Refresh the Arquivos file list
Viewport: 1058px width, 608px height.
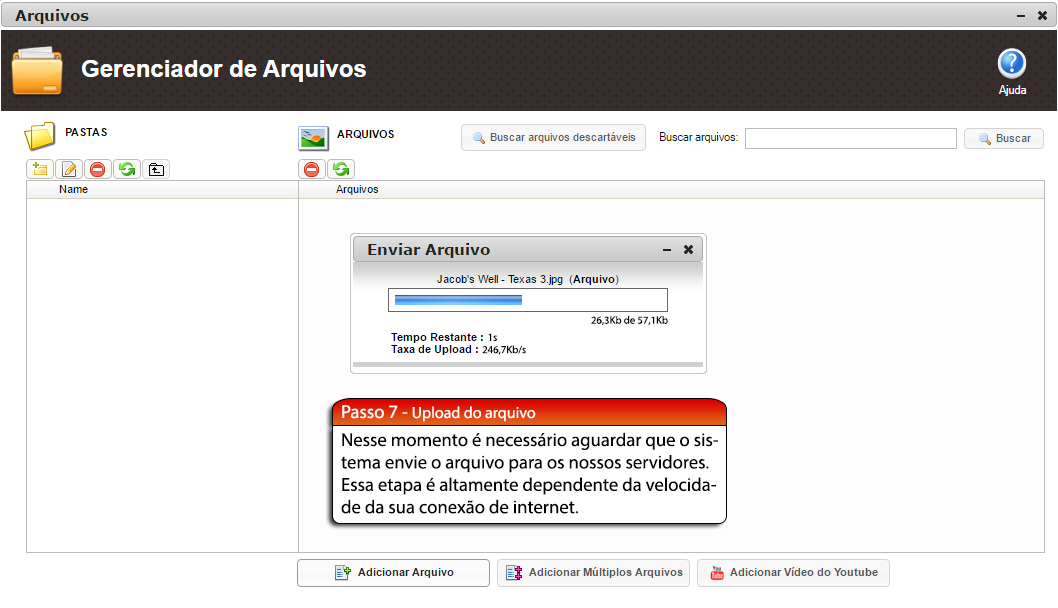coord(341,169)
